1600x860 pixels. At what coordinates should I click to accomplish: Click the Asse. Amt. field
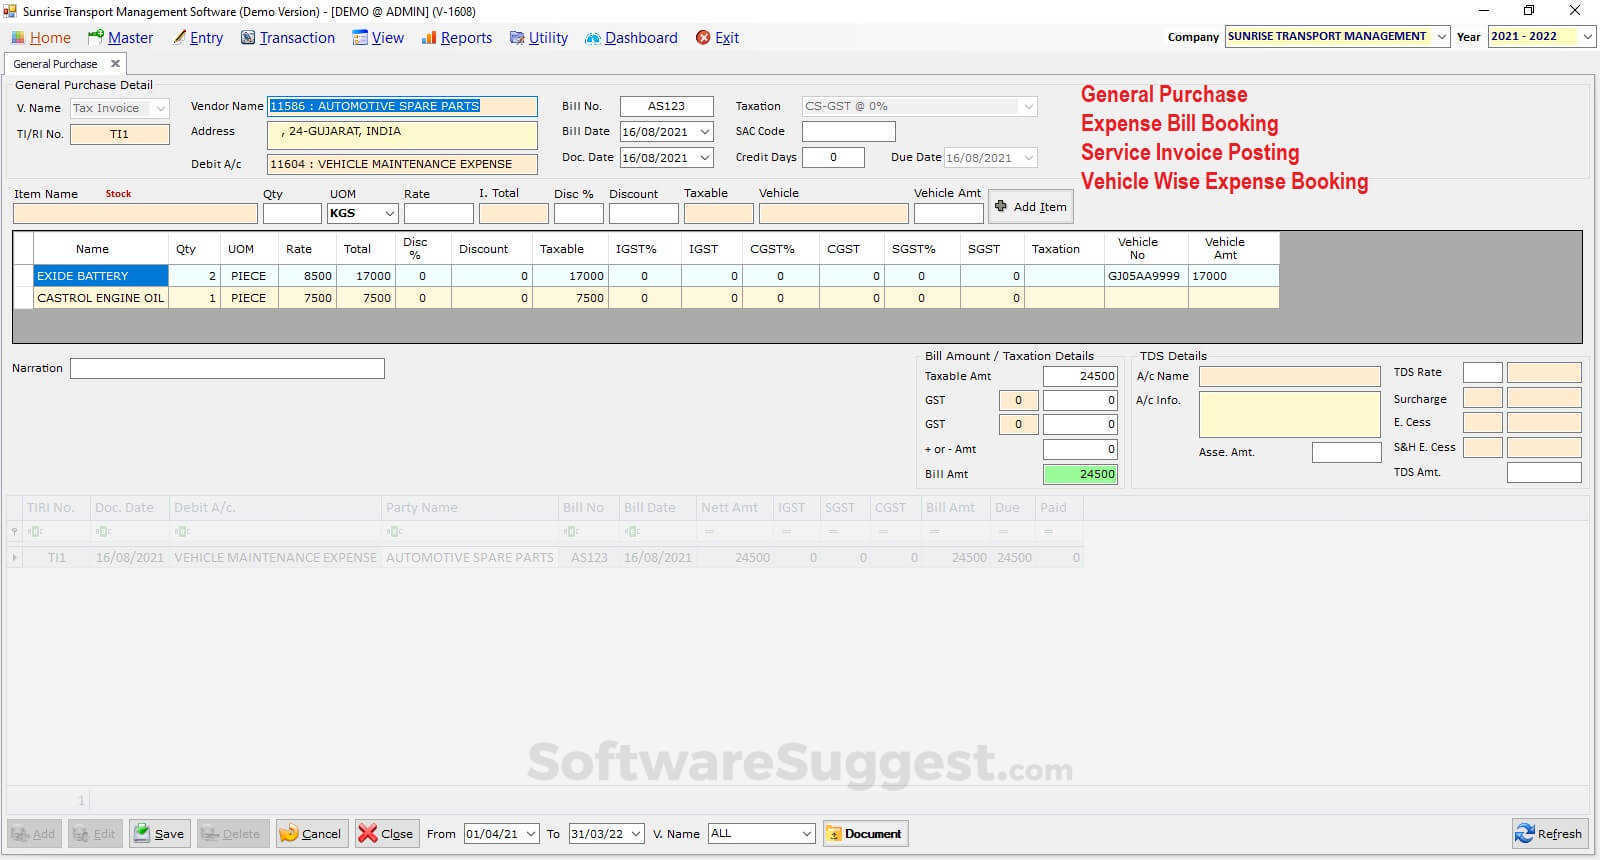(1346, 452)
